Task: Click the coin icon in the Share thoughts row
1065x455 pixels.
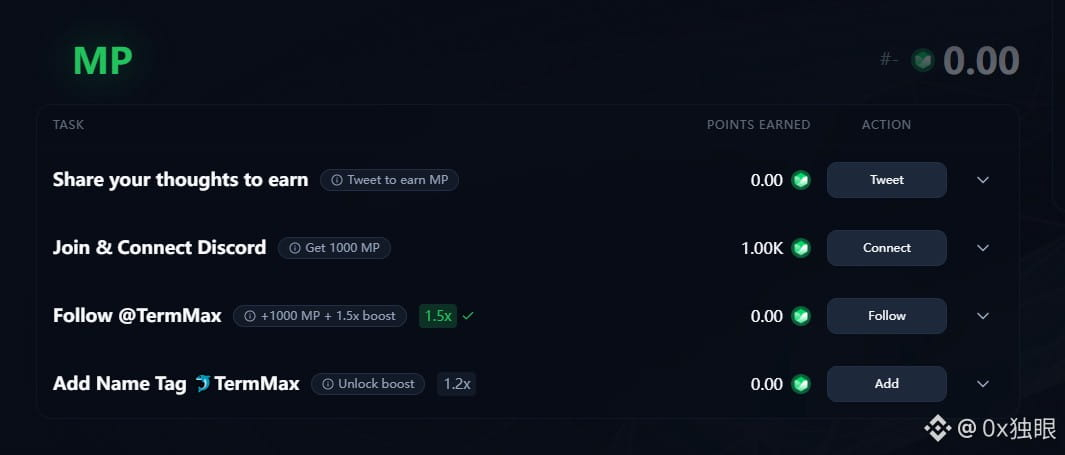Action: (800, 180)
